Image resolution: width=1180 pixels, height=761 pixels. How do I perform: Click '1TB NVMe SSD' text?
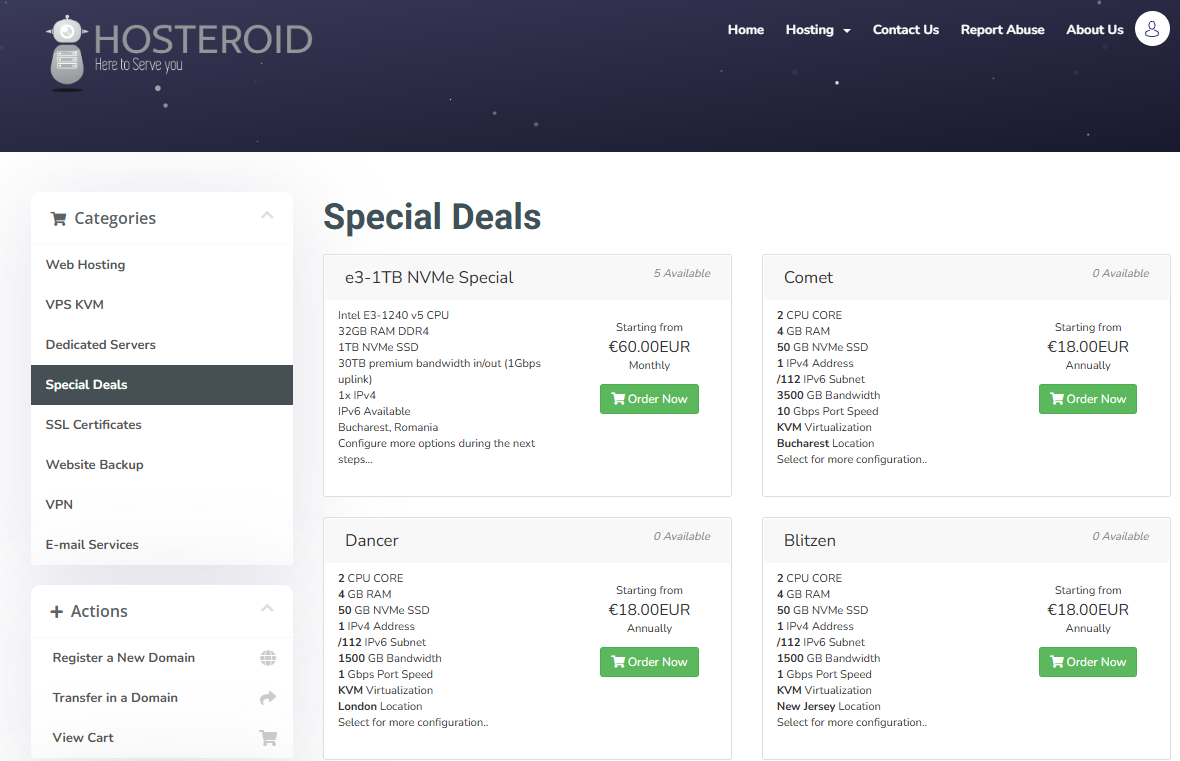point(378,347)
